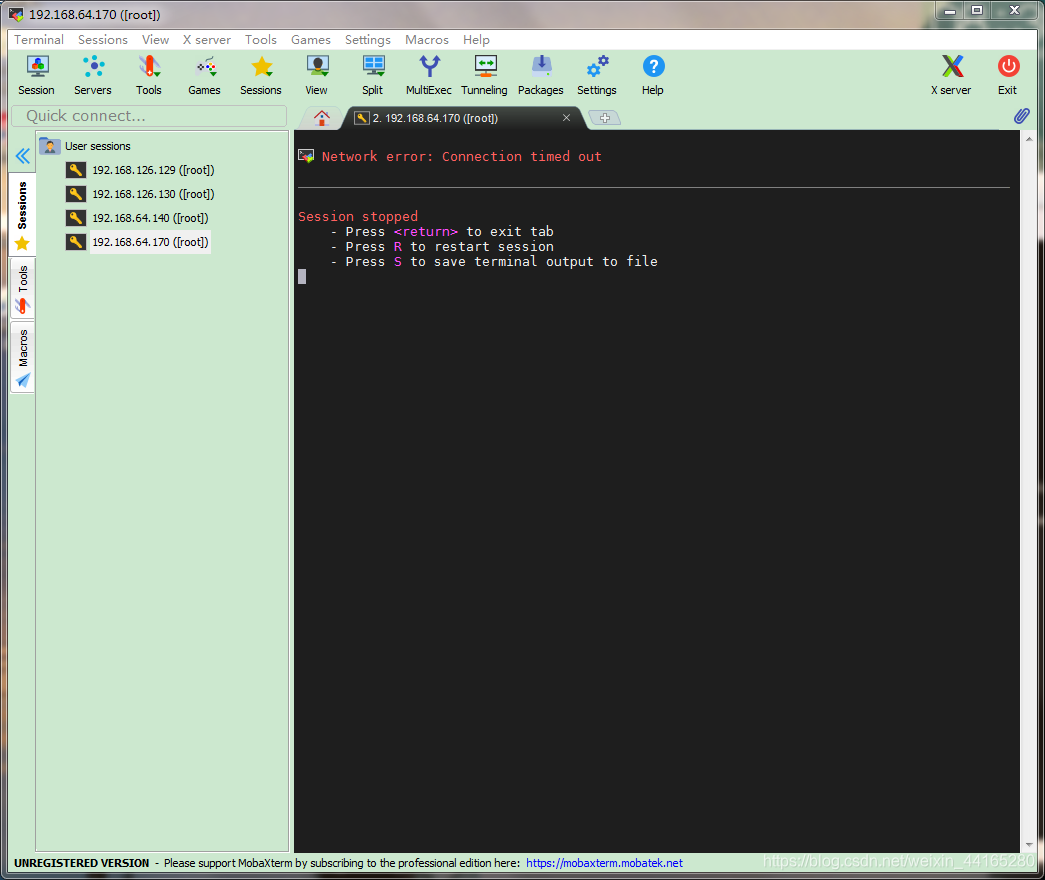Click the User sessions folder icon
Image resolution: width=1045 pixels, height=880 pixels.
pos(50,145)
